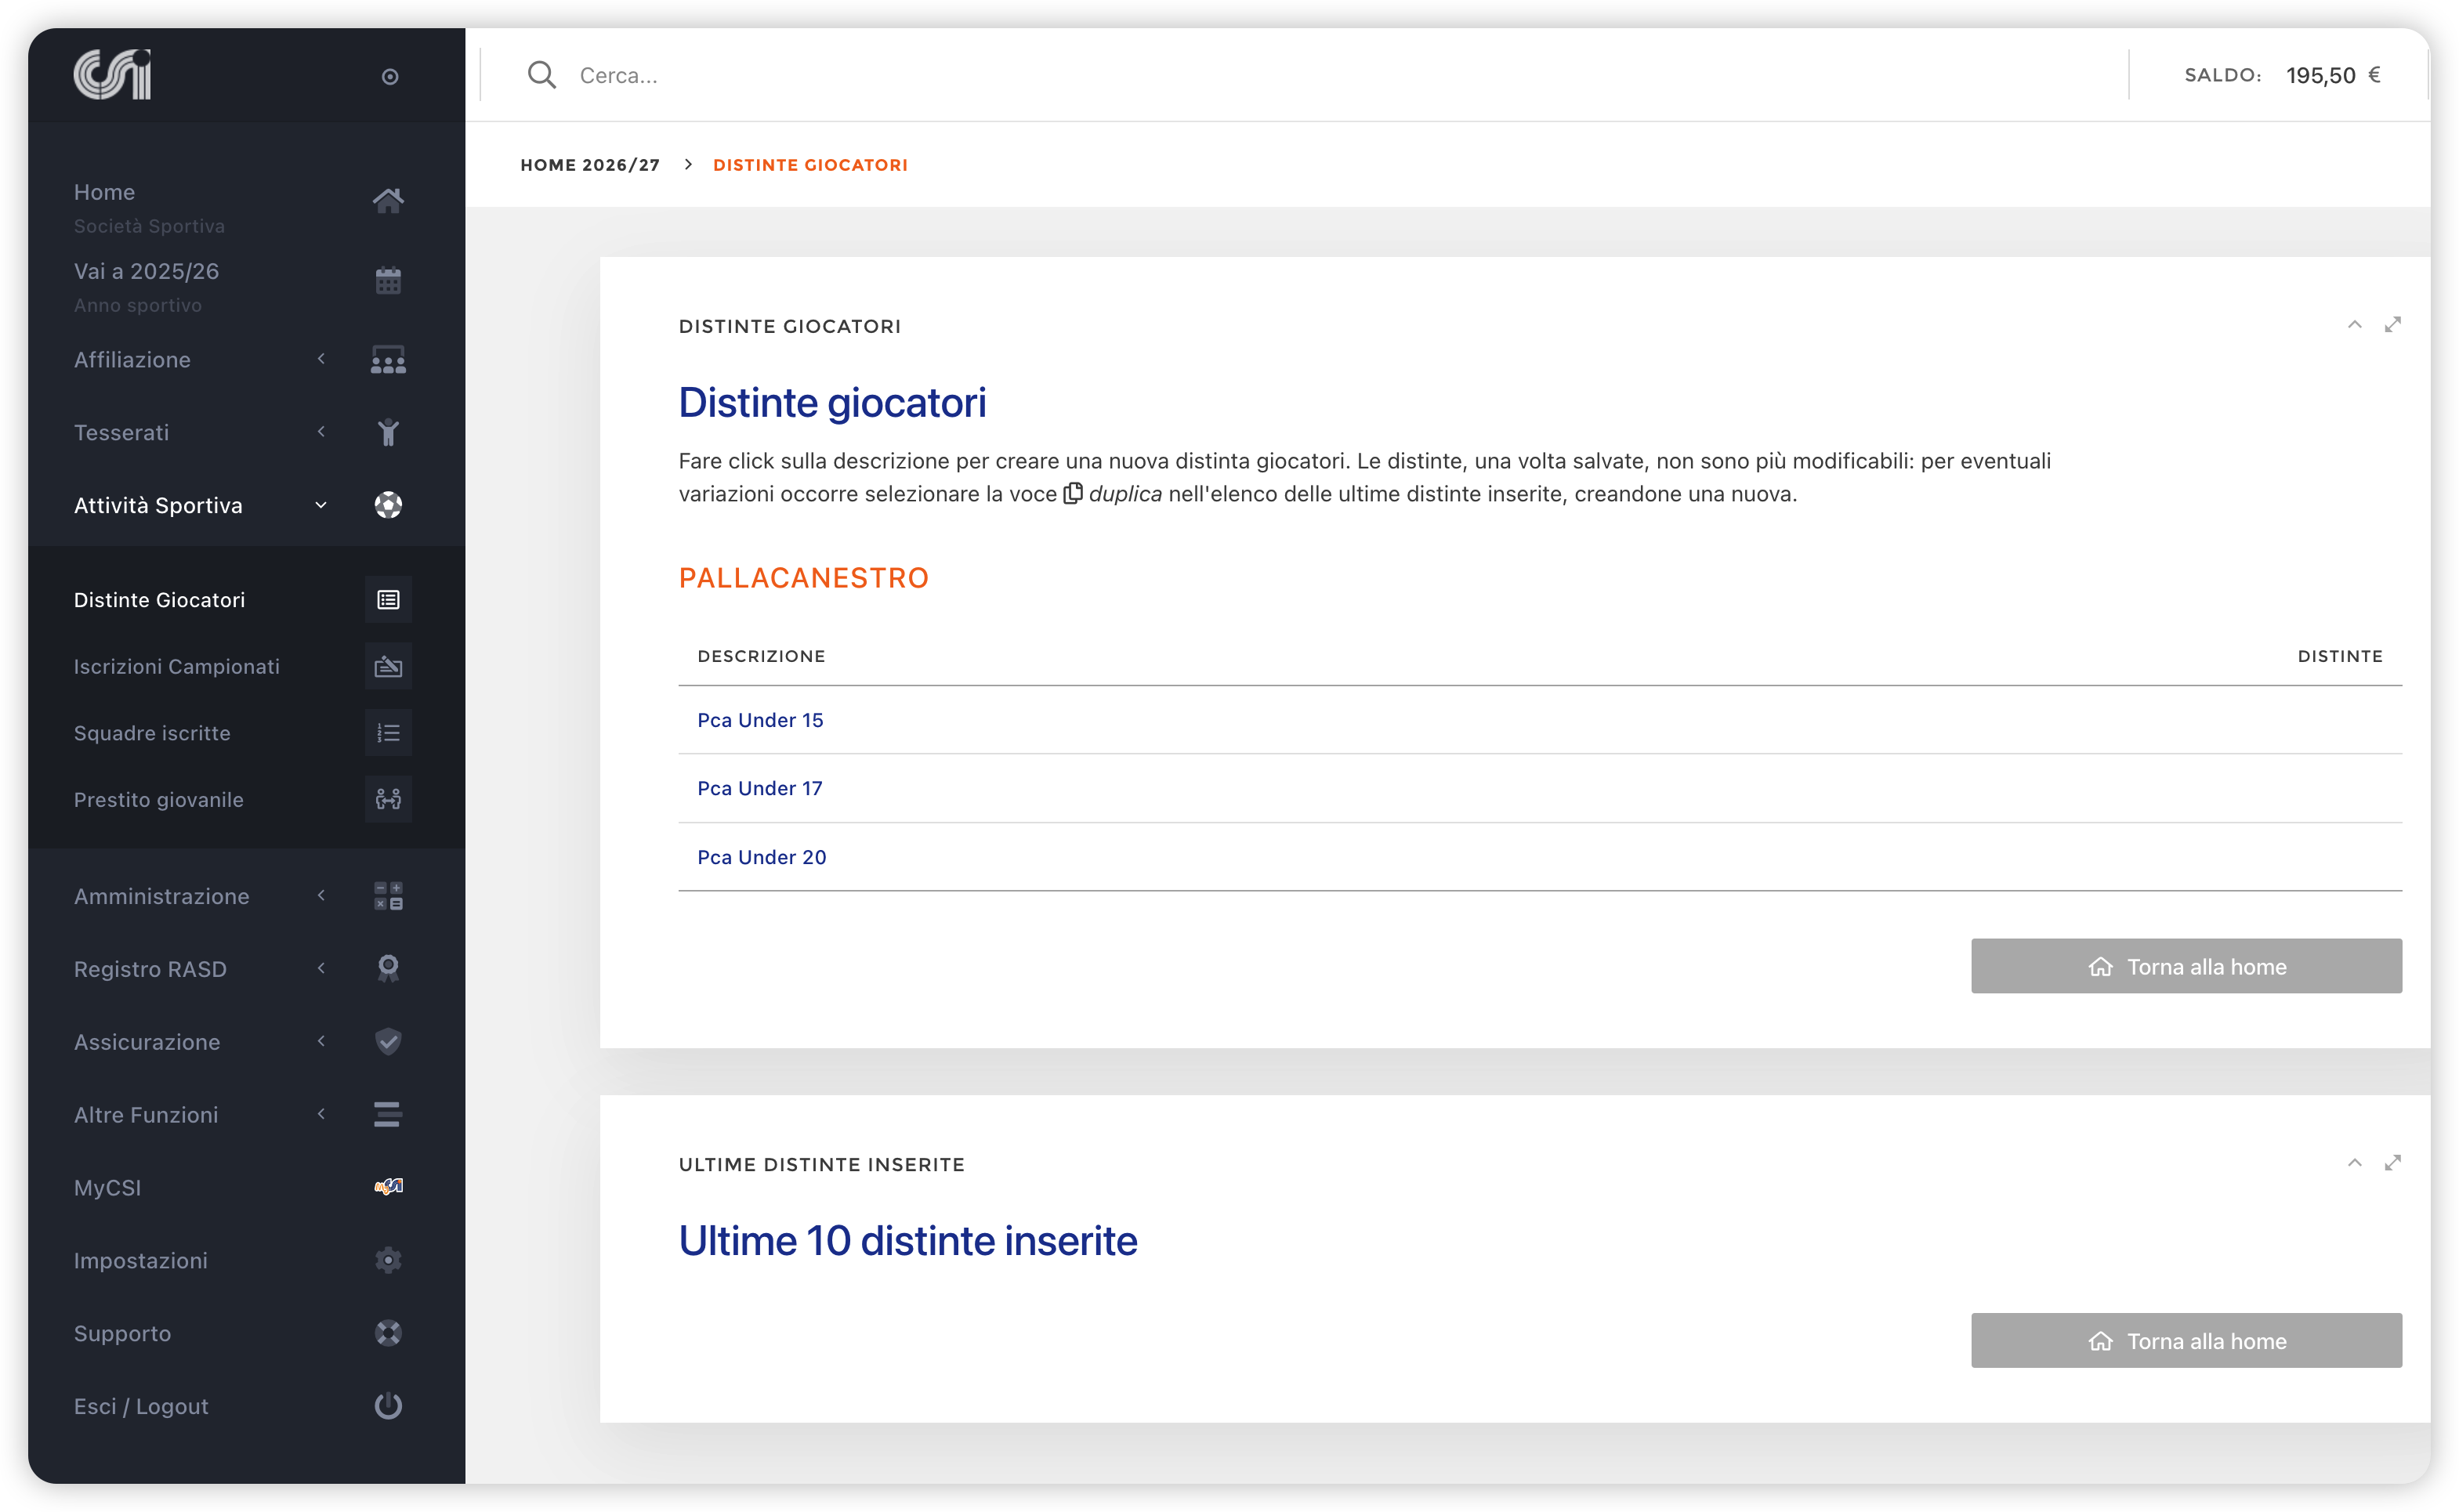This screenshot has height=1512, width=2459.
Task: Toggle the sidebar pin circle icon
Action: [x=390, y=77]
